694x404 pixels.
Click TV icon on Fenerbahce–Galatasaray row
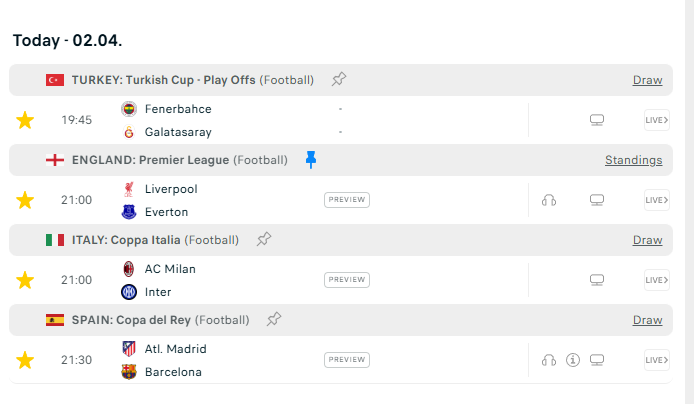tap(597, 120)
